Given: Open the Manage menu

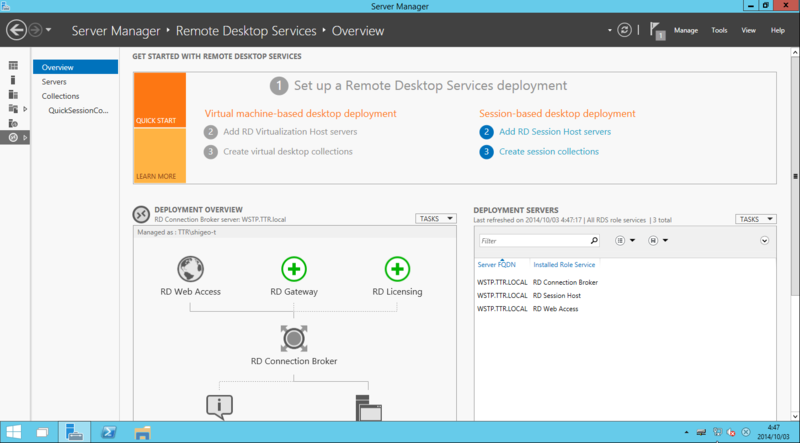Looking at the screenshot, I should [686, 31].
